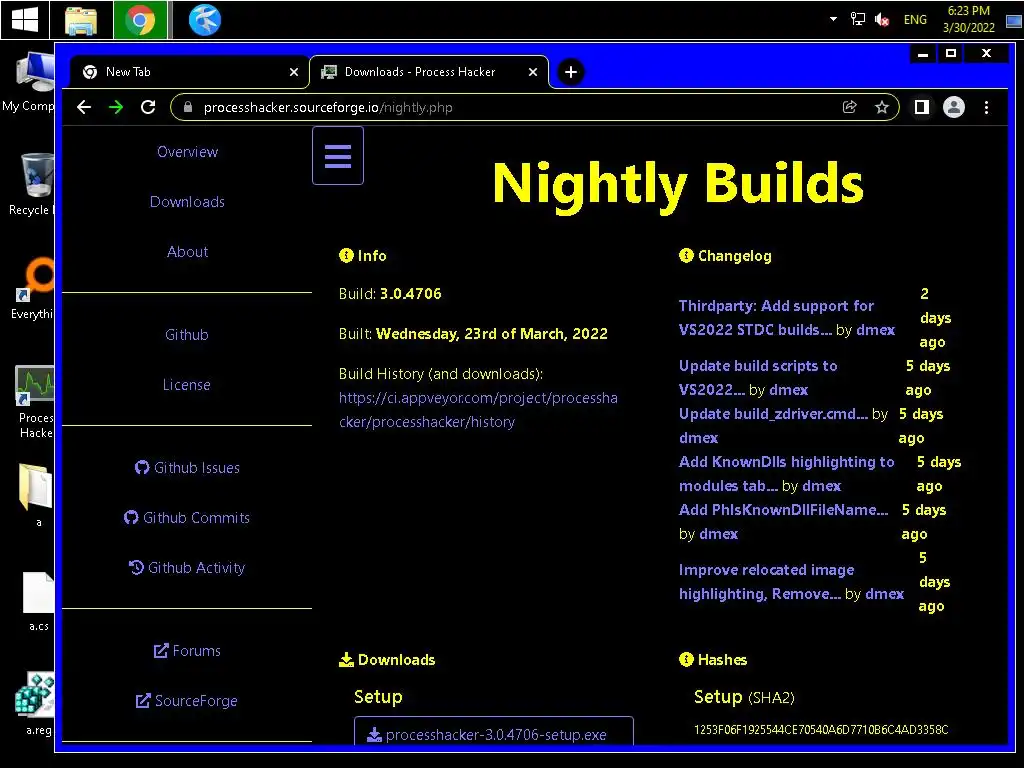
Task: Open Chrome's three-dot menu
Action: 986,107
